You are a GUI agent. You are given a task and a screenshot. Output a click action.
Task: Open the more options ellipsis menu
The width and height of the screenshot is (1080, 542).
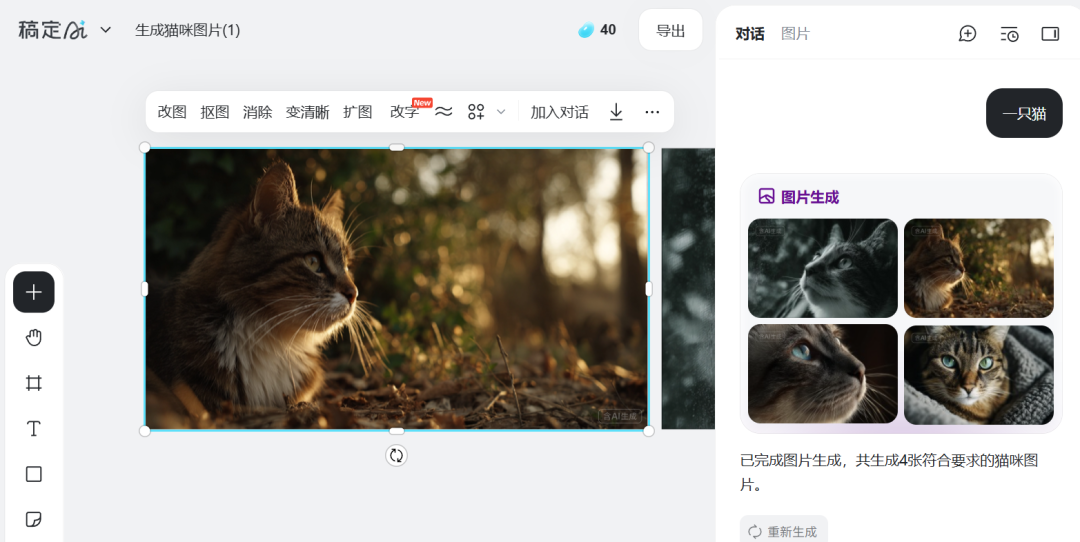(652, 112)
